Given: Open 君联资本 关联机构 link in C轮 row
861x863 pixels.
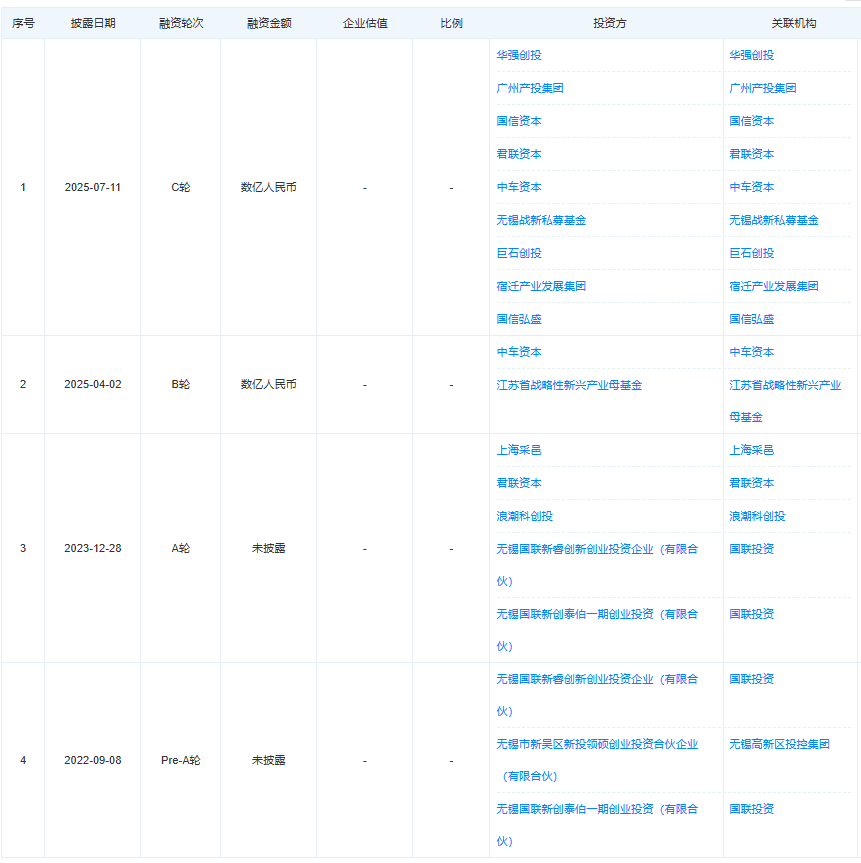Looking at the screenshot, I should [x=751, y=154].
